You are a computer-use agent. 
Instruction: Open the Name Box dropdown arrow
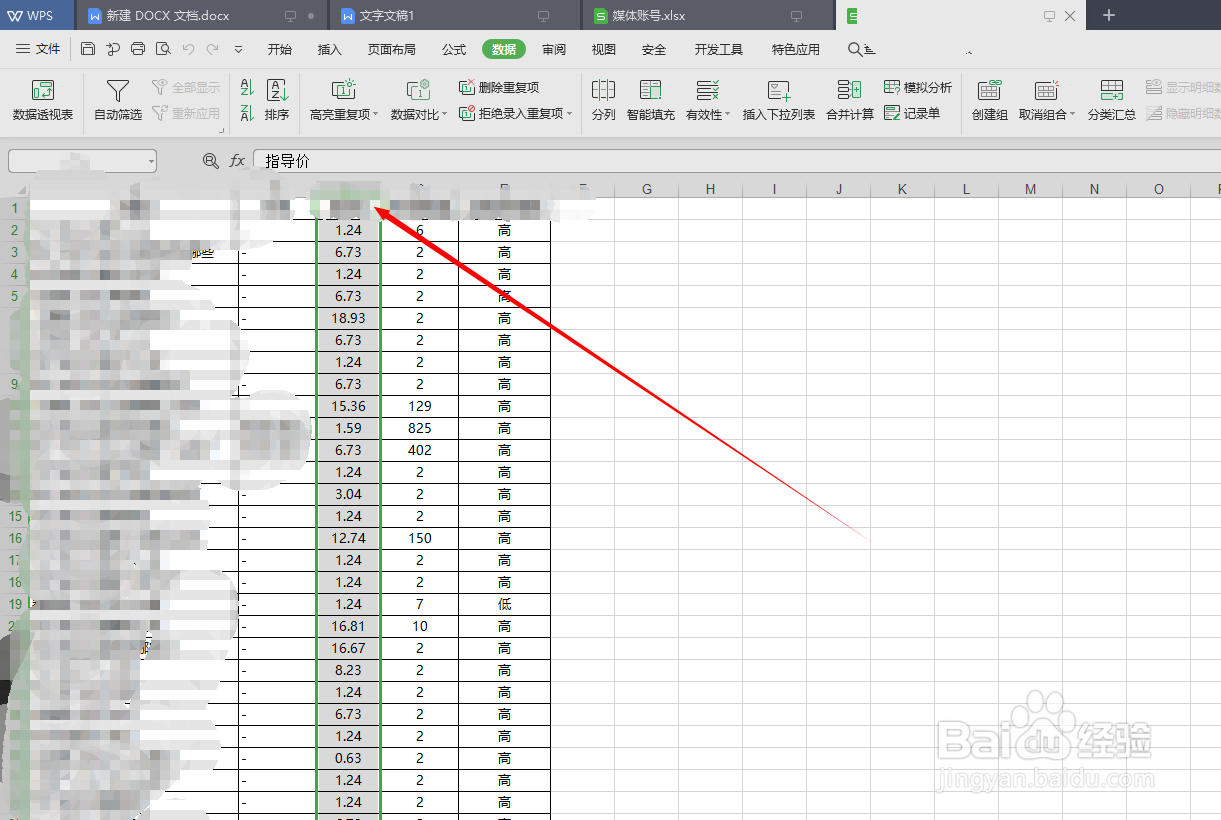[x=151, y=161]
